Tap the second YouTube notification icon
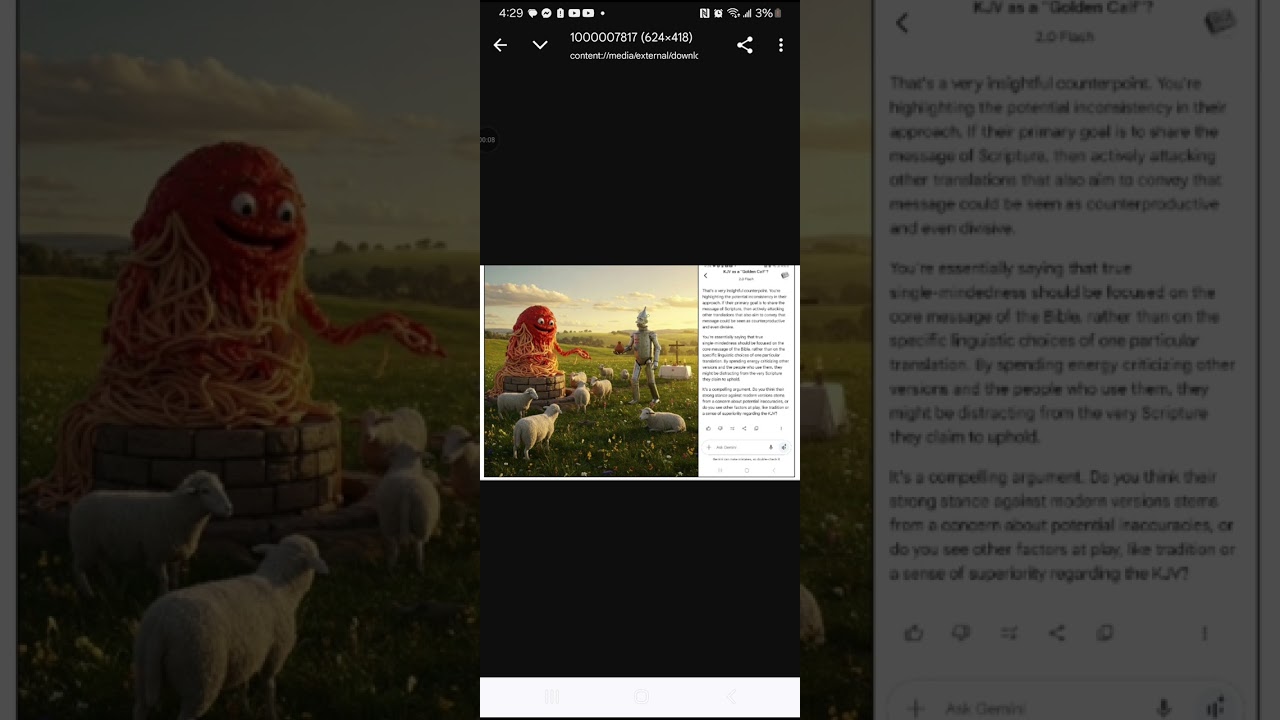1280x720 pixels. click(588, 13)
